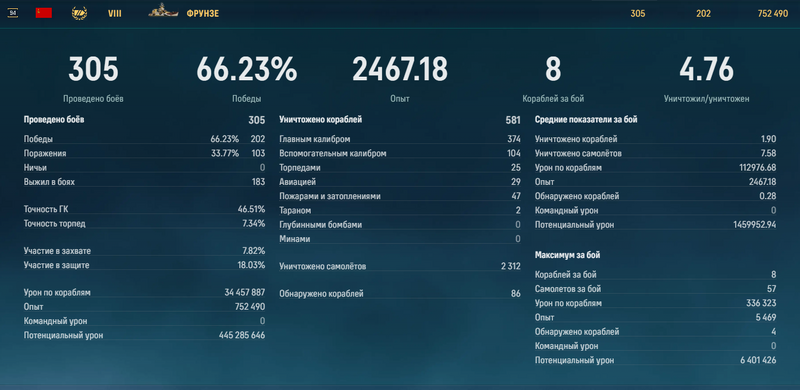Click the Участие в захвате row

[144, 251]
